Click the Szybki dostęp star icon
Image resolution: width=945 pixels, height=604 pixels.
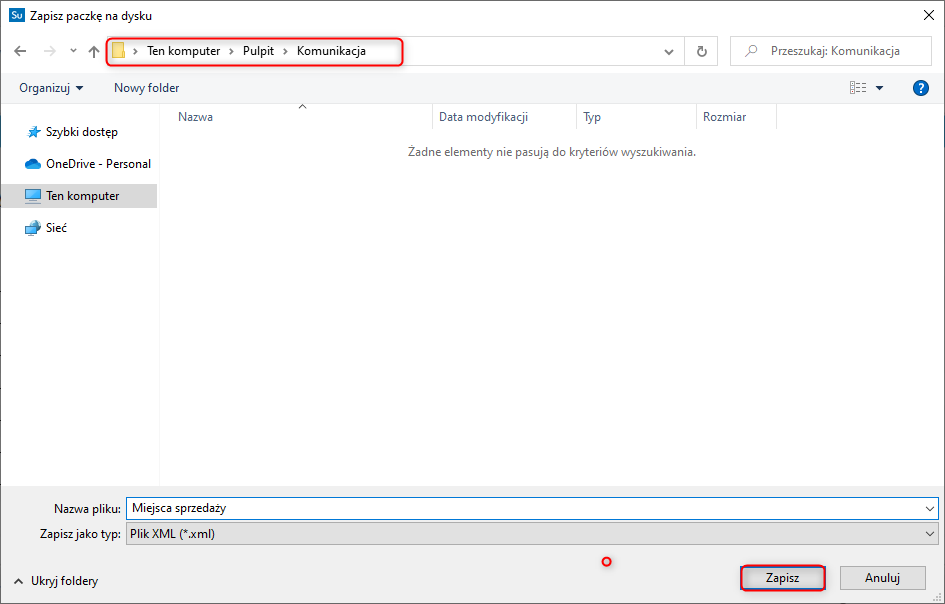click(x=34, y=132)
